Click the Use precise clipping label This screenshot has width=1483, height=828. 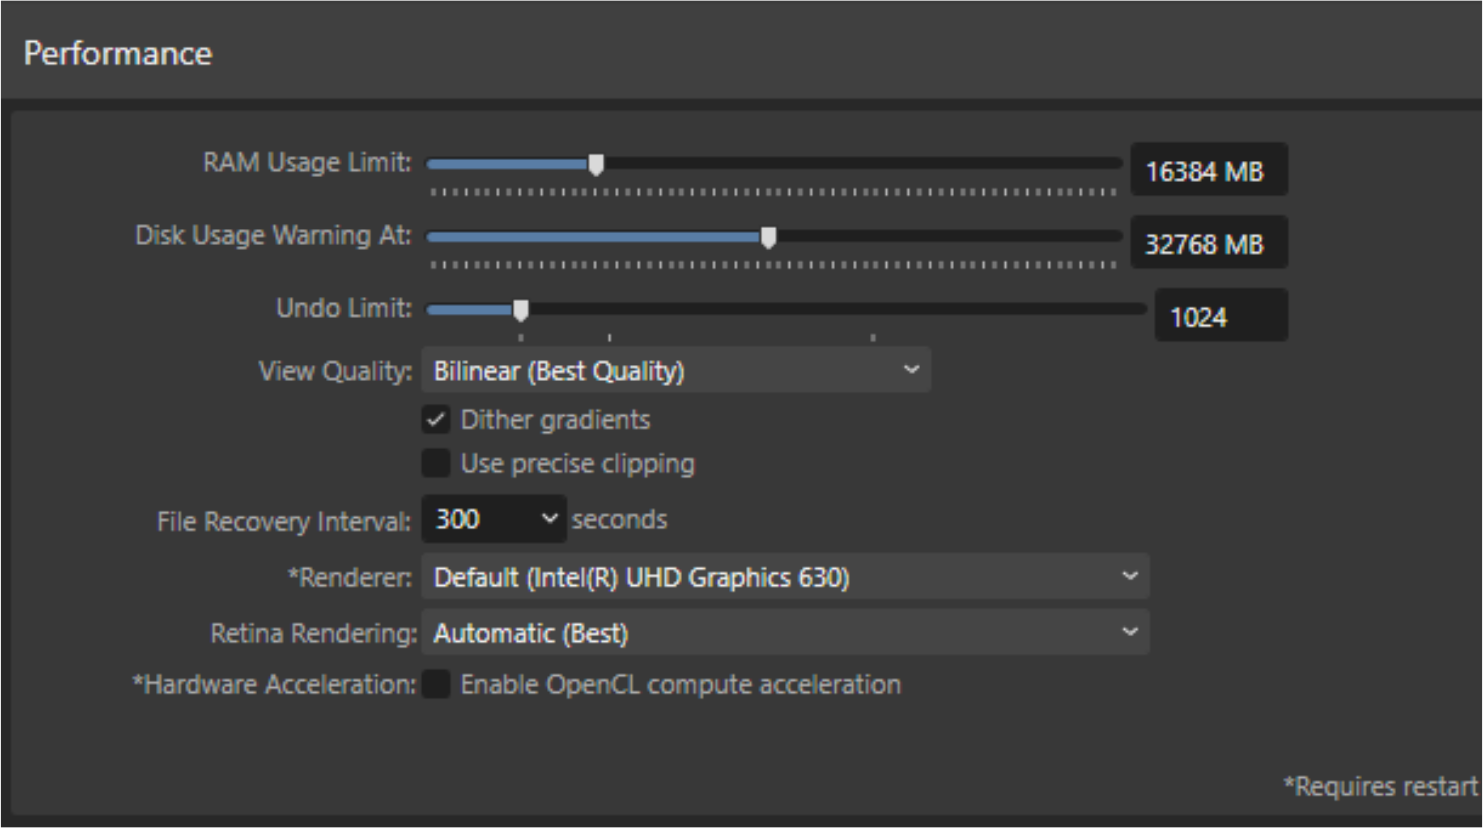(577, 464)
